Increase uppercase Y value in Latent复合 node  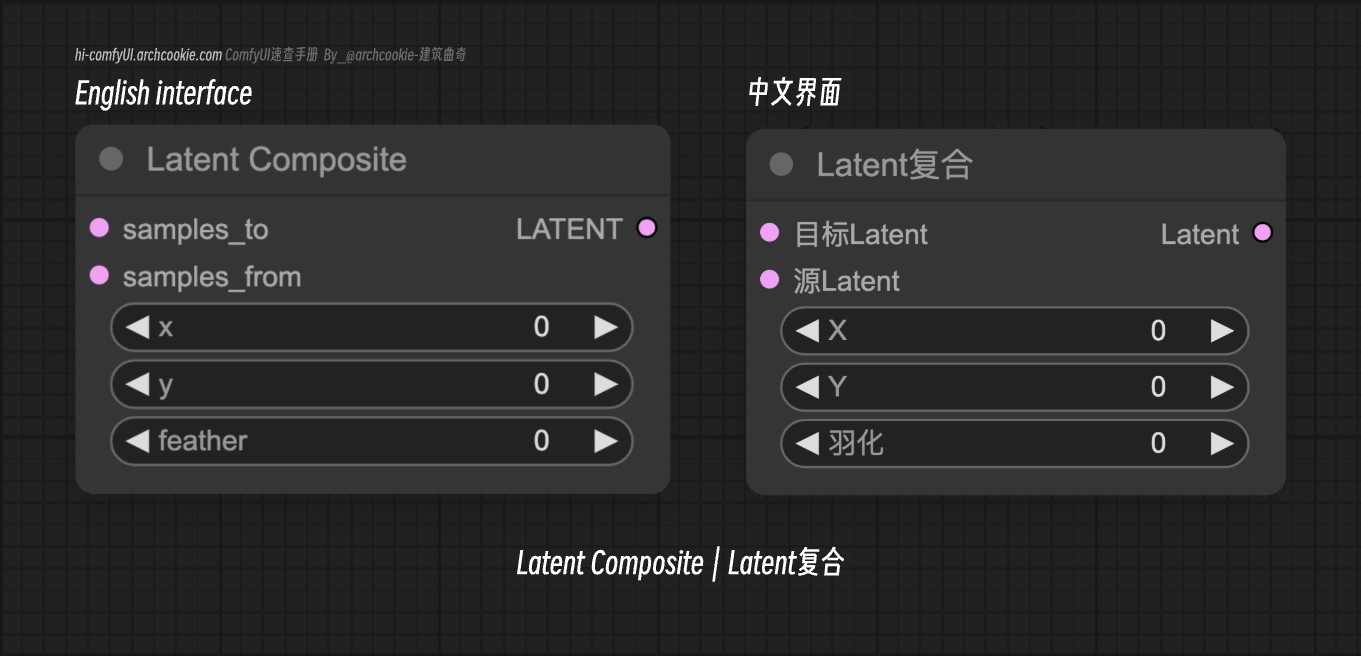point(1221,387)
